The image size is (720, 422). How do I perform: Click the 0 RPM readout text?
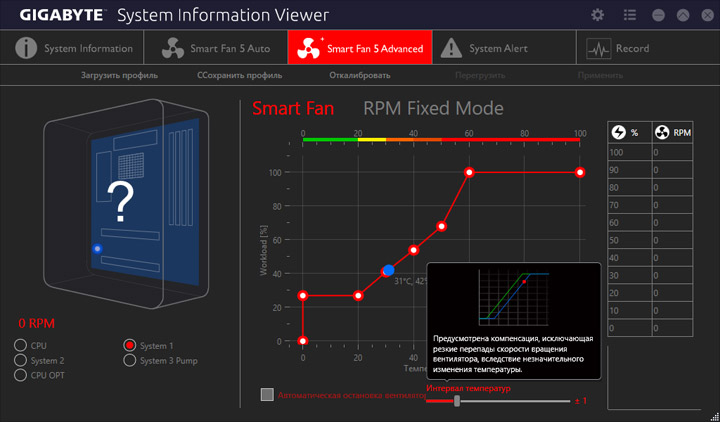tap(37, 324)
